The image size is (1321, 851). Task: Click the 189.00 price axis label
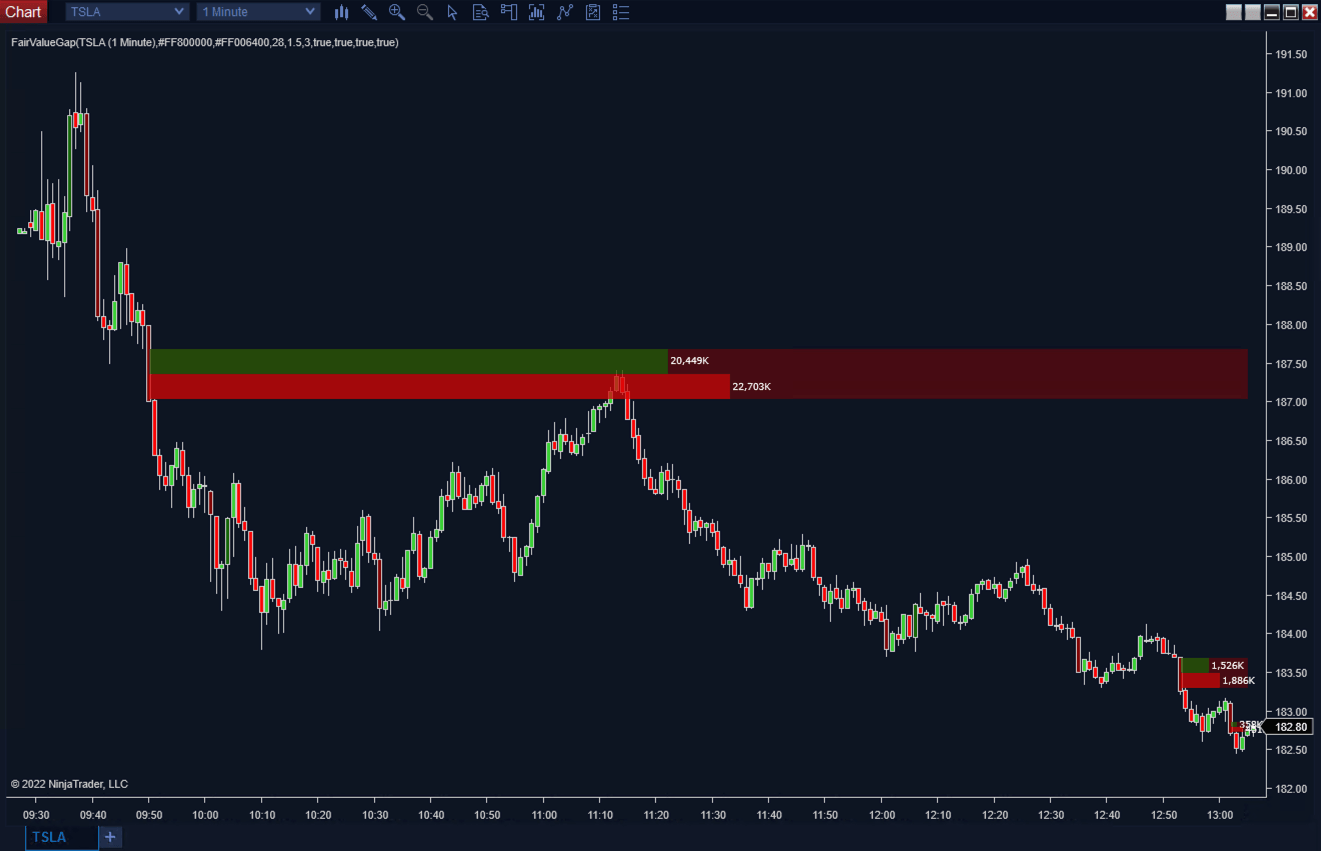point(1291,247)
